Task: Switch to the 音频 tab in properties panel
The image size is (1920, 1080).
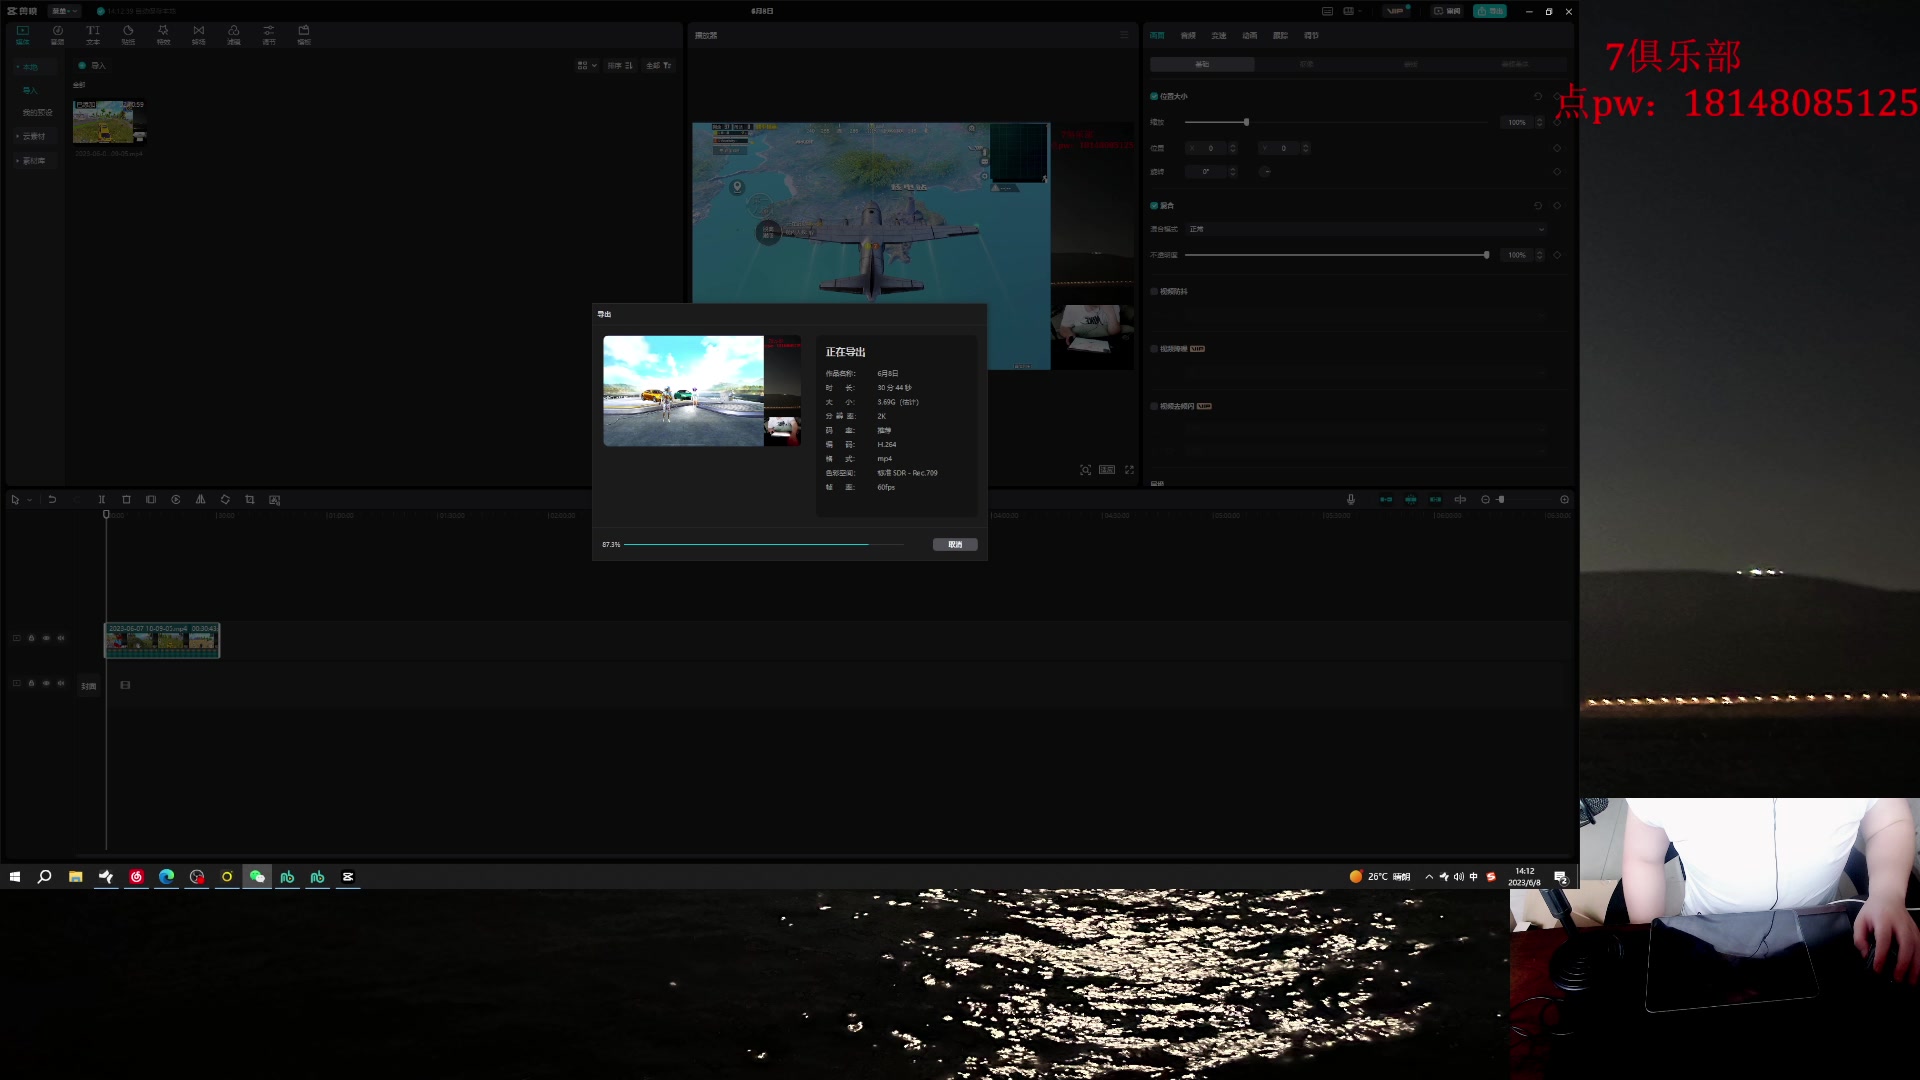Action: [x=1188, y=35]
